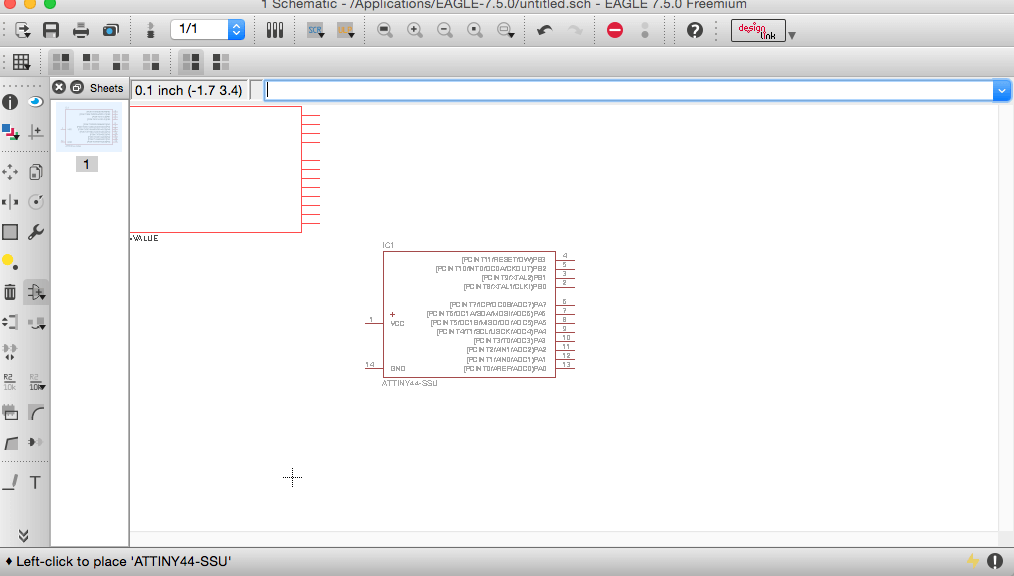
Task: Select the Copy tool
Action: pos(36,172)
